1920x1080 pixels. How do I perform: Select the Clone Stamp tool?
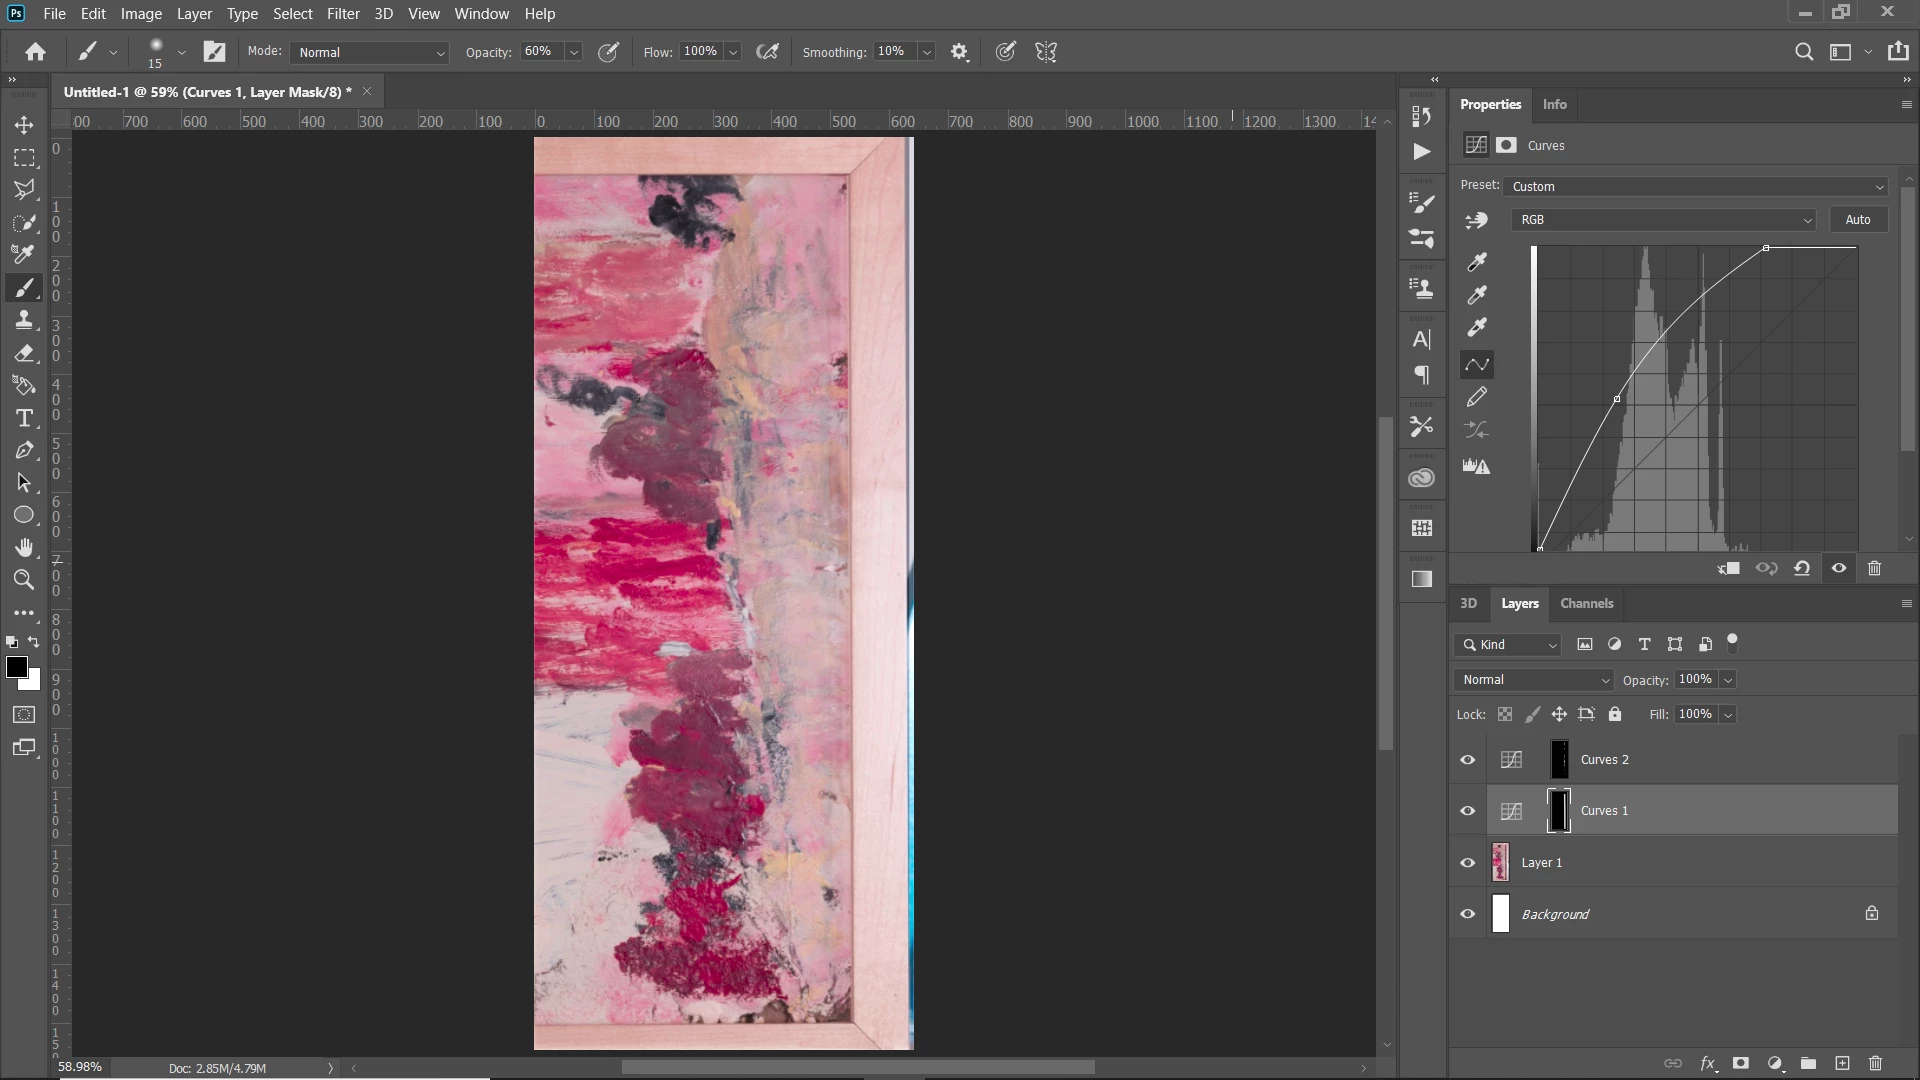coord(24,320)
